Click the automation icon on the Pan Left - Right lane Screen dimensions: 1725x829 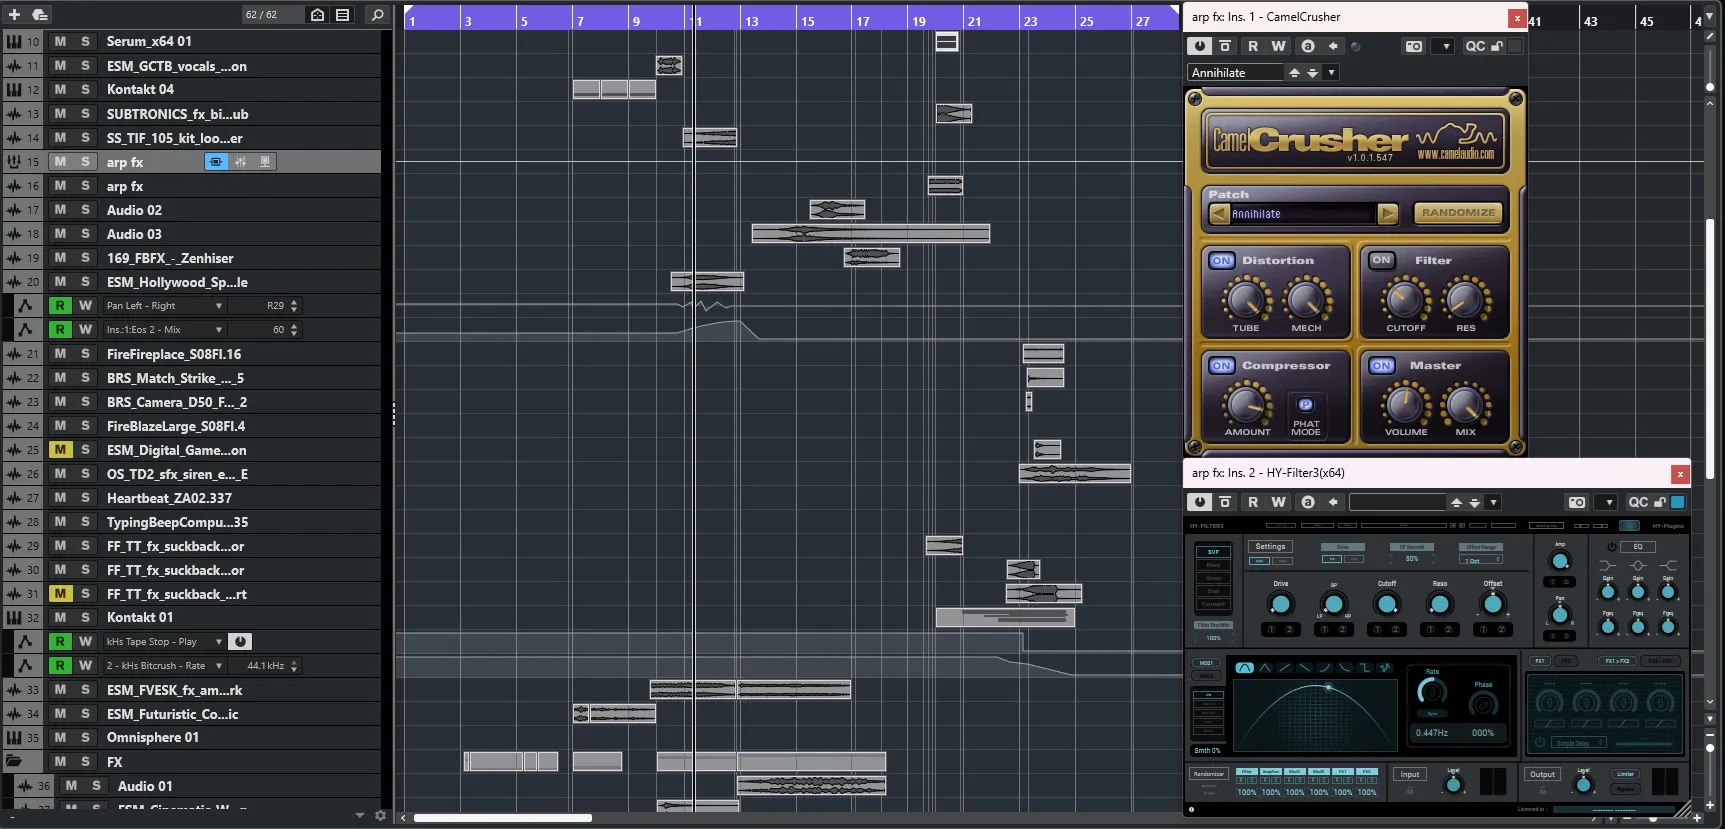point(26,306)
